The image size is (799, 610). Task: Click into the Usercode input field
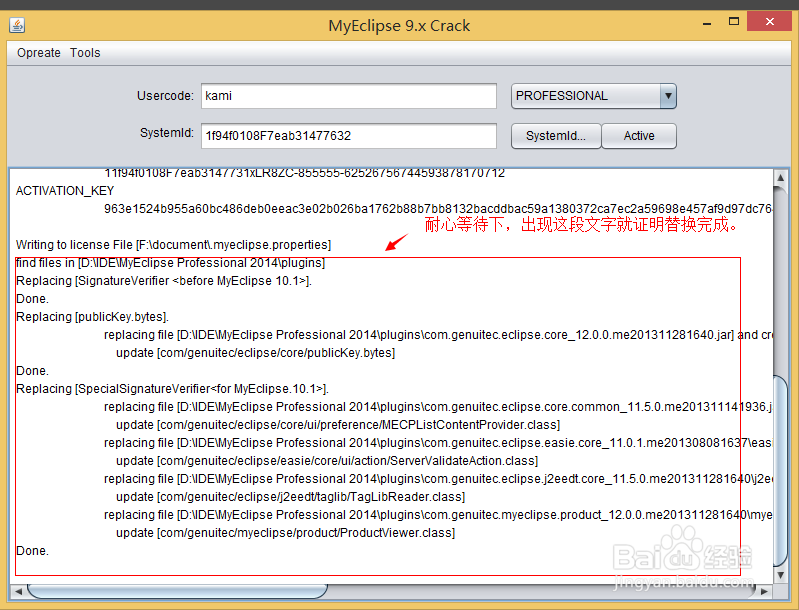349,96
